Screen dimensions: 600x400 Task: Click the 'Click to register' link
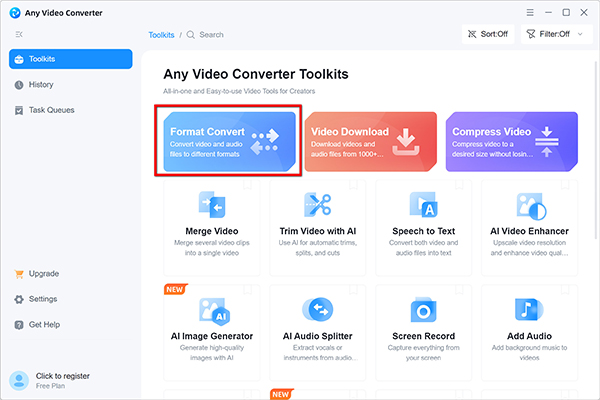pyautogui.click(x=63, y=376)
